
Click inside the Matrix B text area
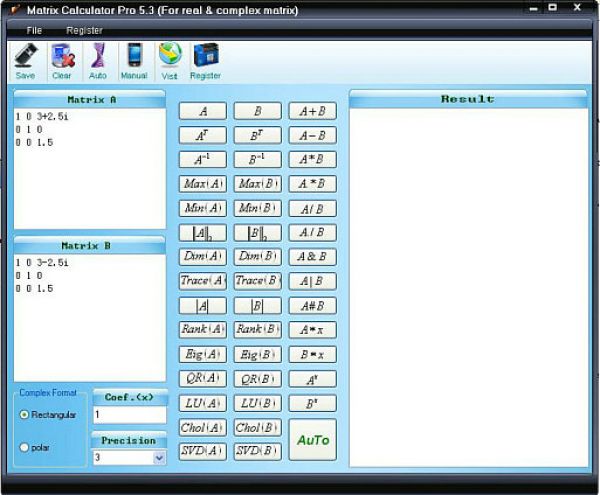tap(90, 318)
